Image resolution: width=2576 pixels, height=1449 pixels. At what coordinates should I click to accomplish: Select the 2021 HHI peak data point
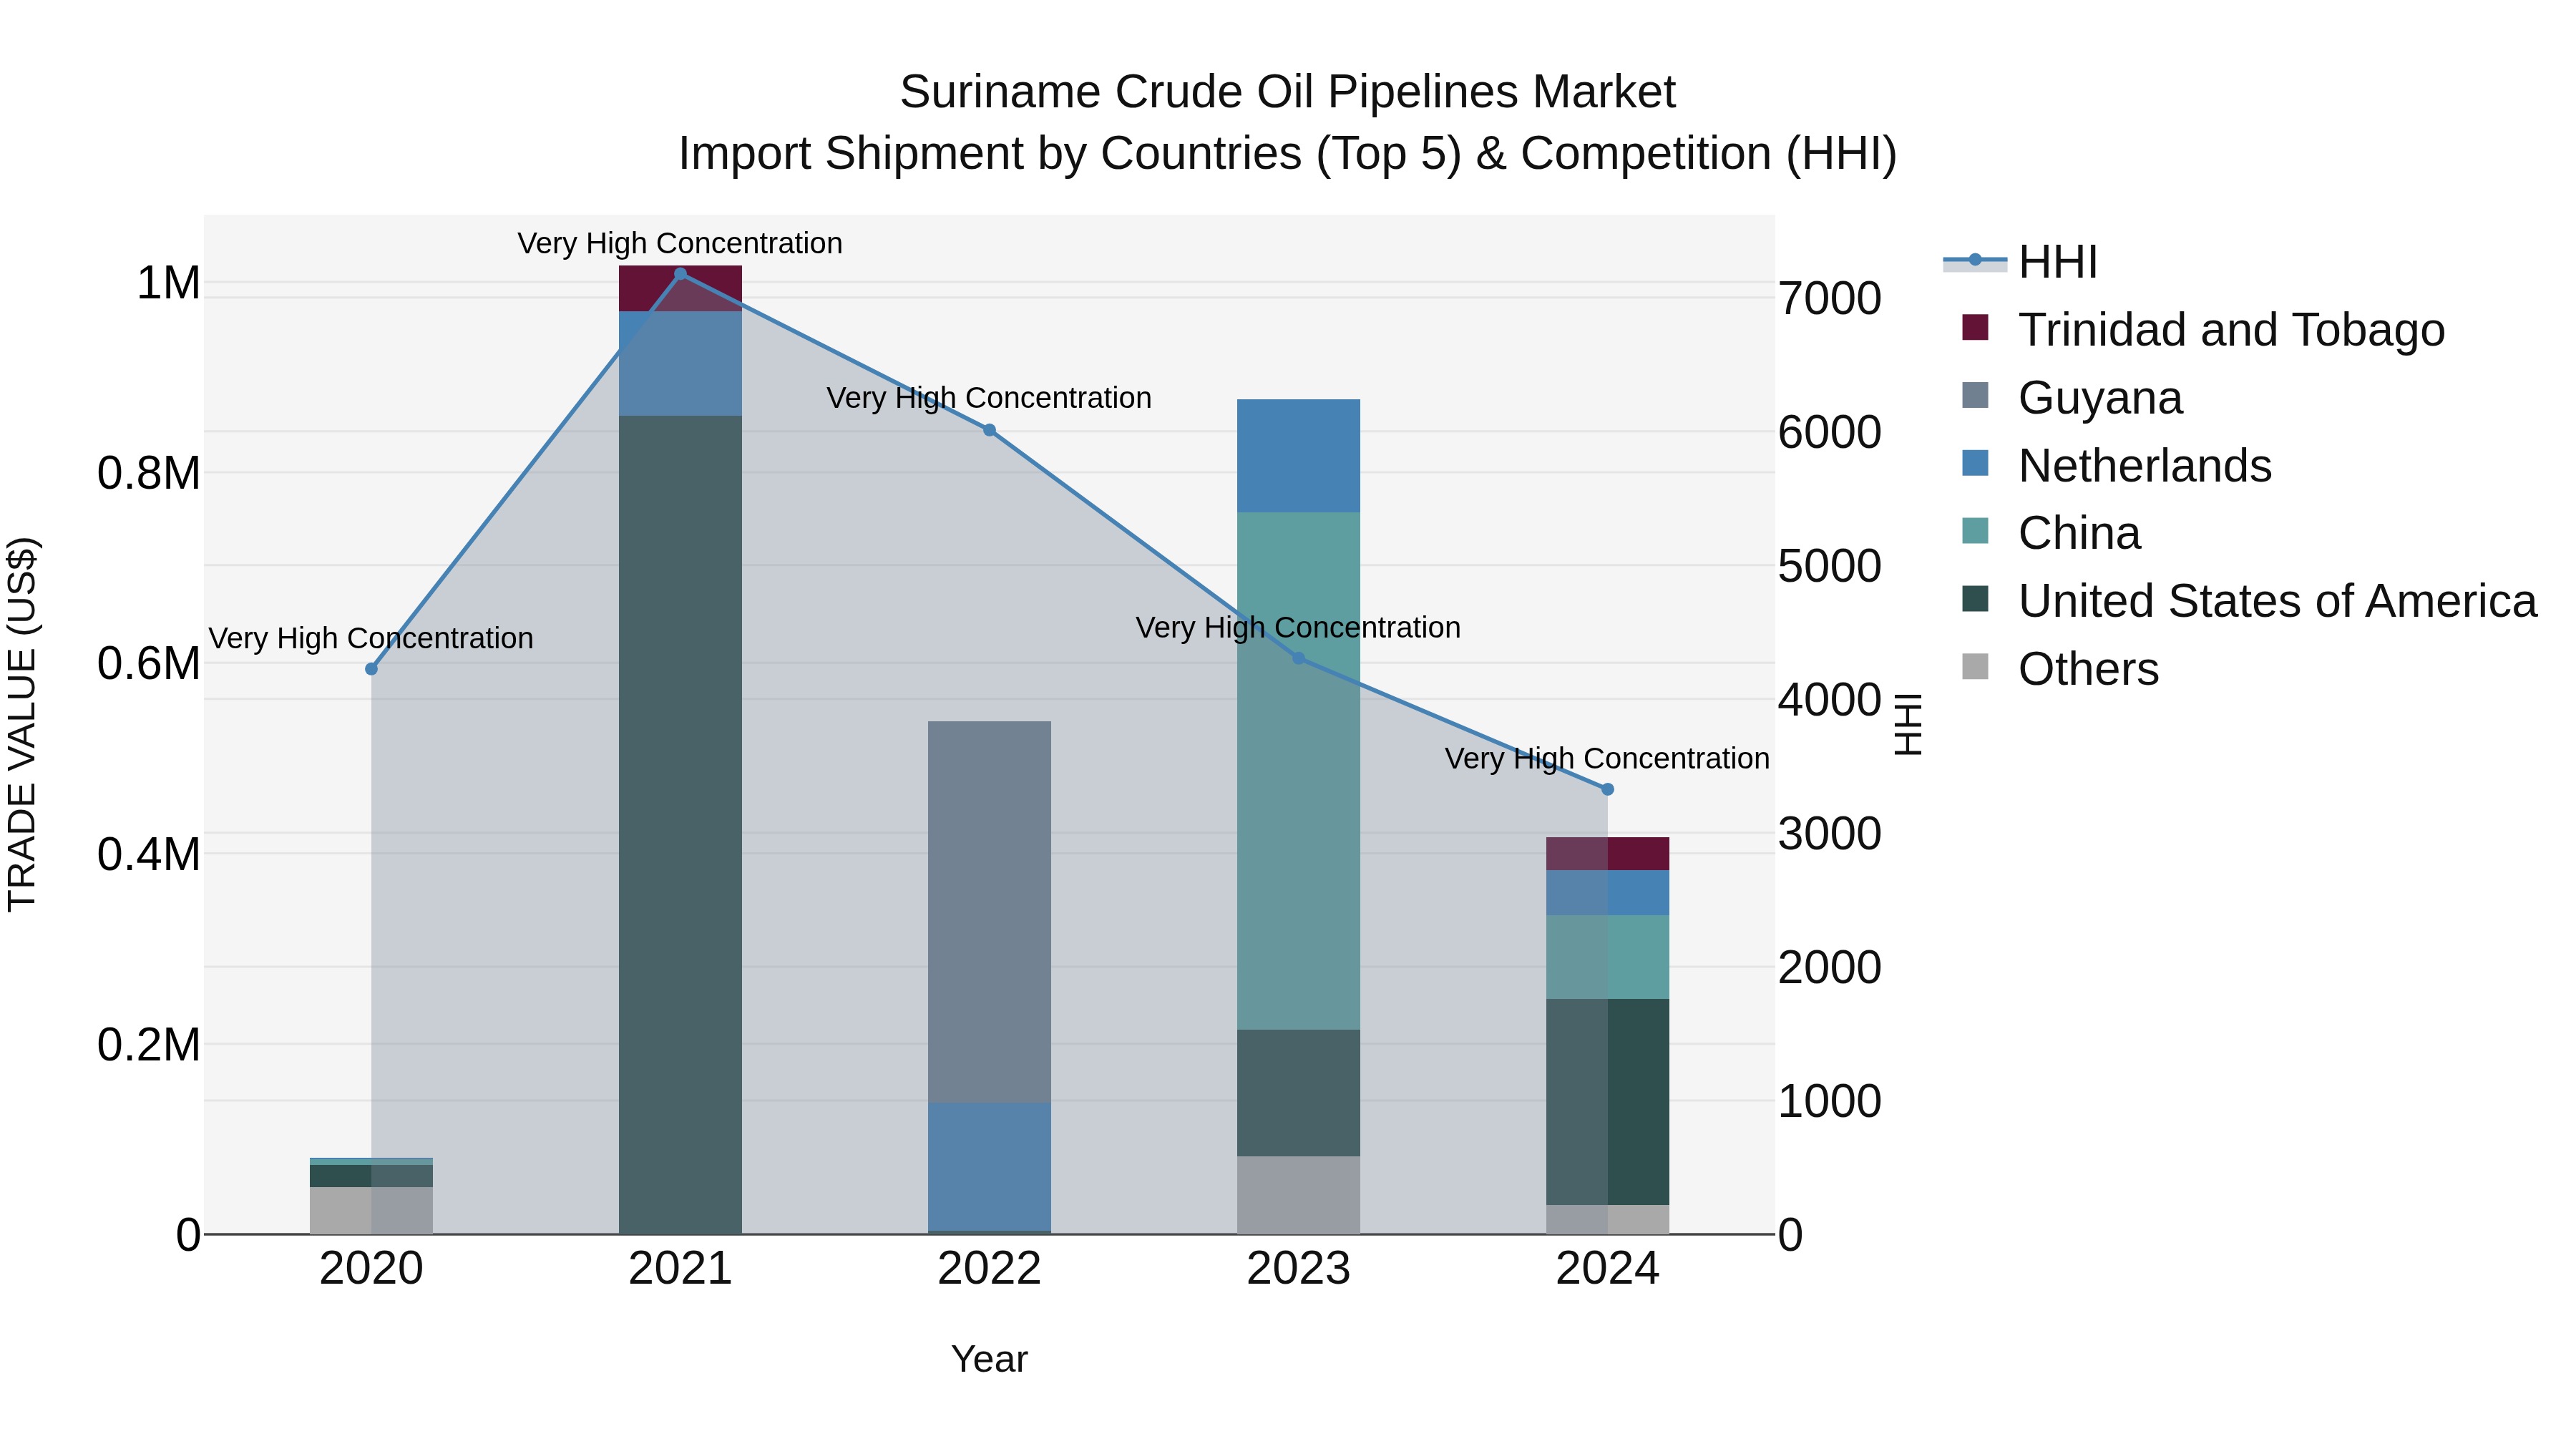pos(681,274)
